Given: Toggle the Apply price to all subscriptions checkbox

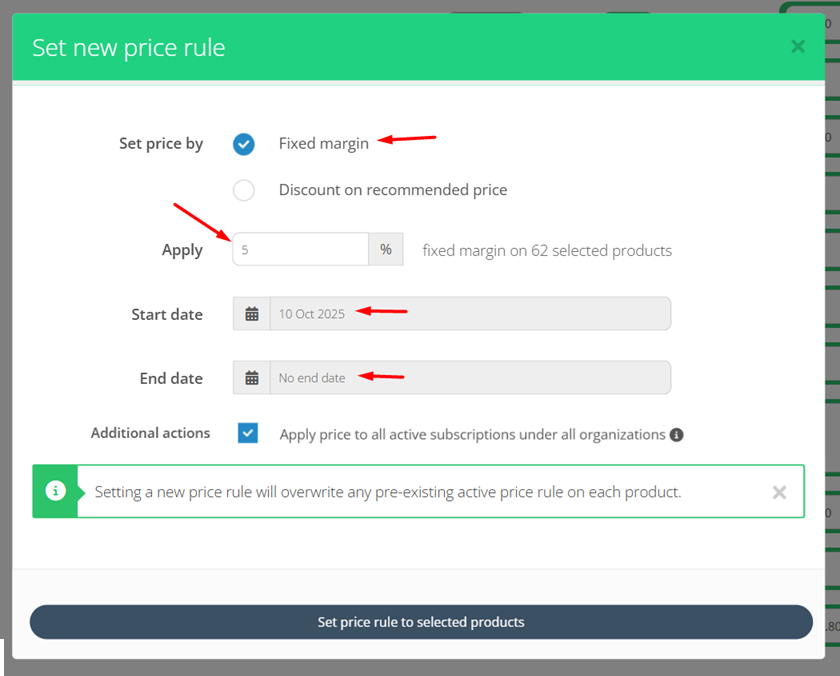Looking at the screenshot, I should (248, 433).
